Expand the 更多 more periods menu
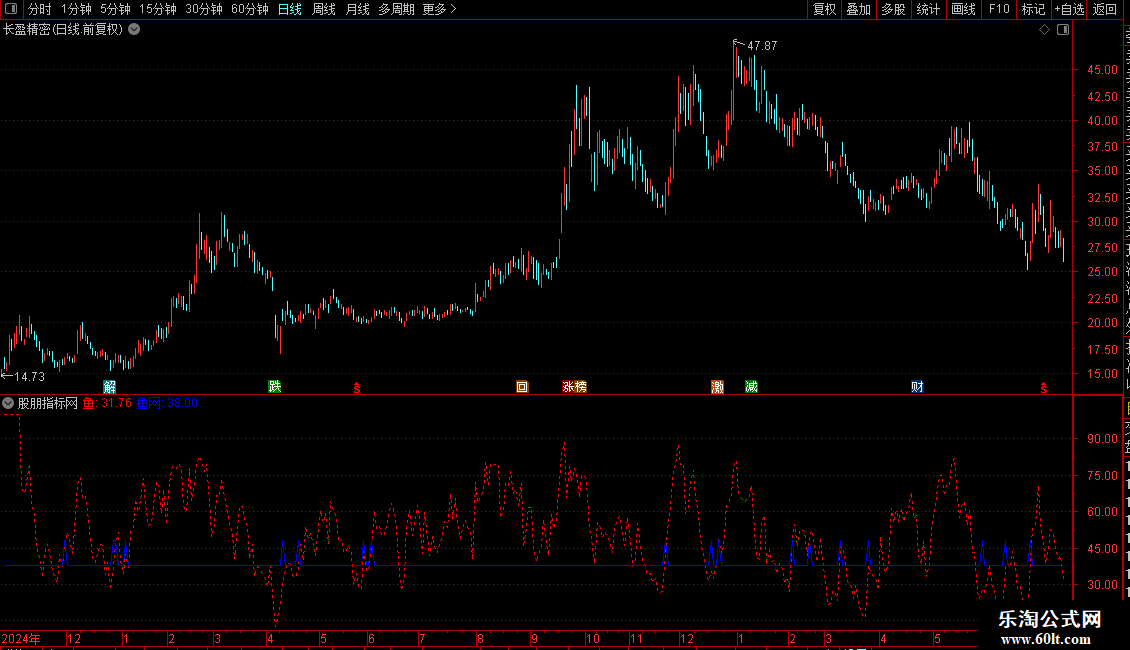1130x650 pixels. coord(439,9)
